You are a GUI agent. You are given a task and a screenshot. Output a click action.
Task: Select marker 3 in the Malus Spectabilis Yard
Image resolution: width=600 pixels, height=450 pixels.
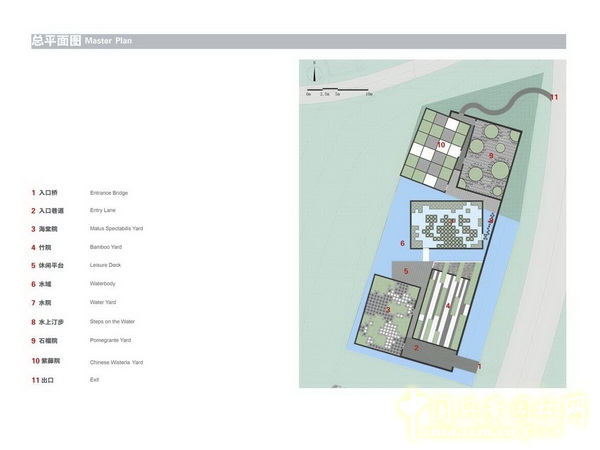pyautogui.click(x=387, y=310)
